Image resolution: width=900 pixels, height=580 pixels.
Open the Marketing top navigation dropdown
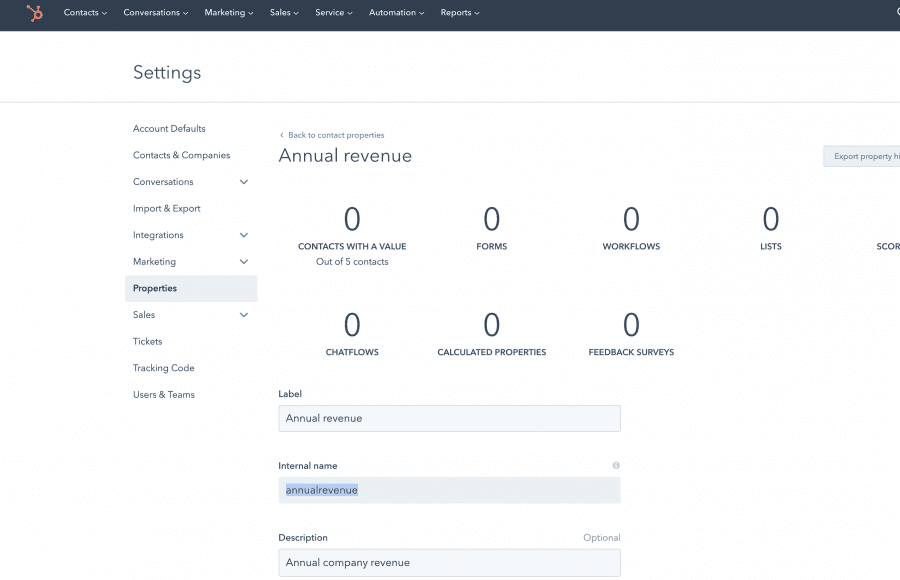click(229, 13)
